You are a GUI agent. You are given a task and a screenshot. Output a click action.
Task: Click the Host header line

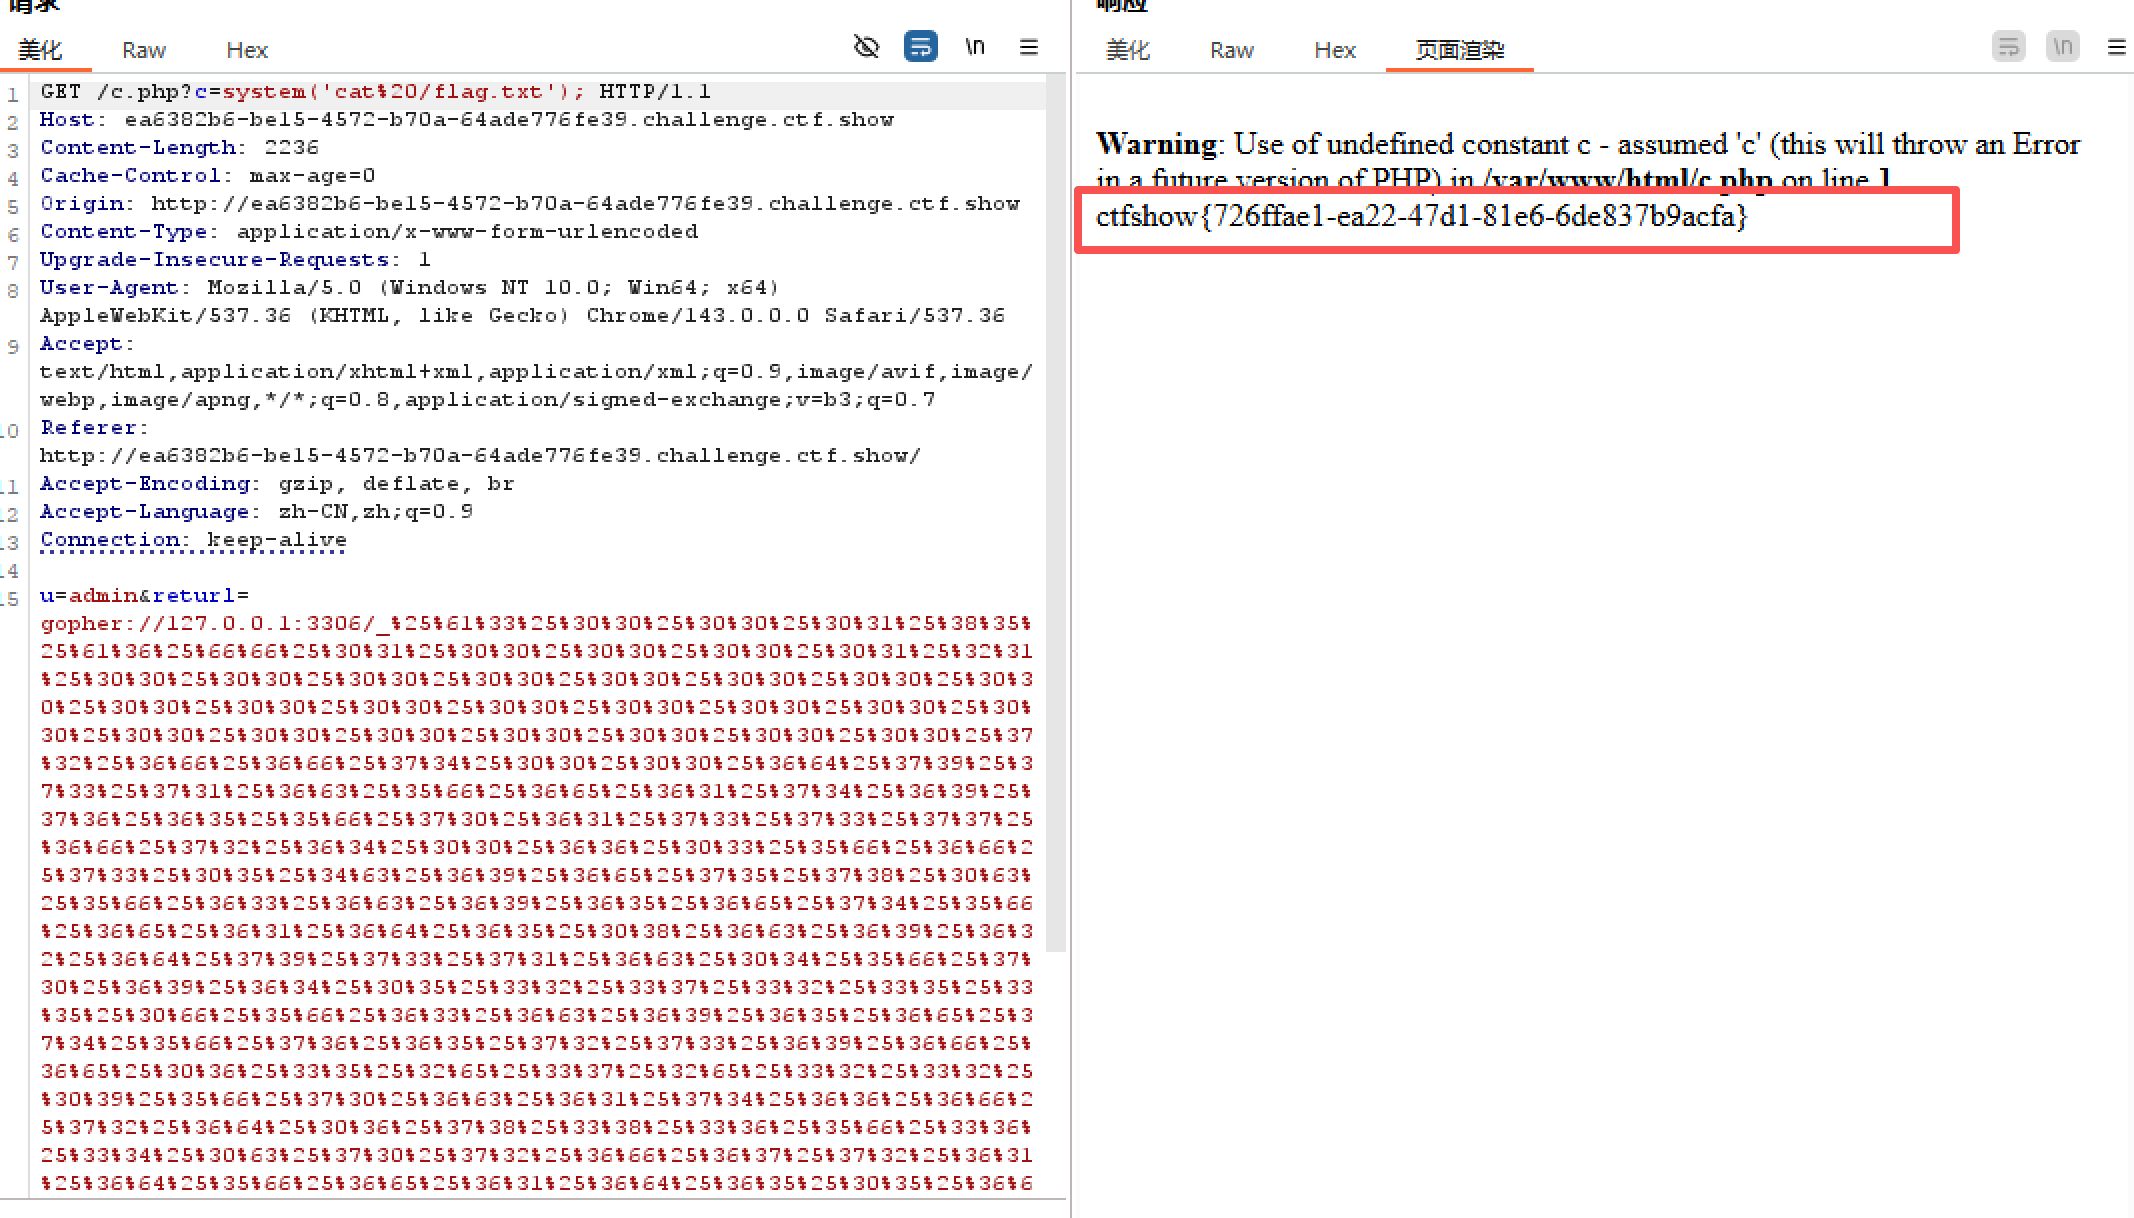tap(467, 120)
